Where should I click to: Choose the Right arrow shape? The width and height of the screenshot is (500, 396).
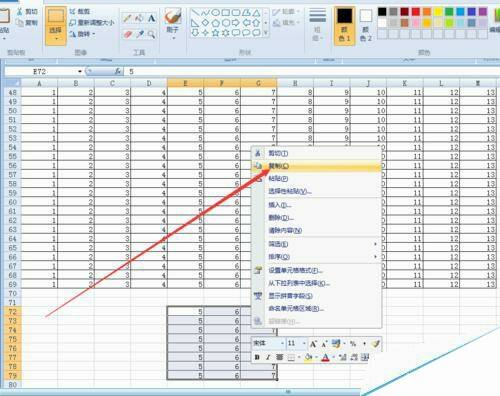click(236, 23)
